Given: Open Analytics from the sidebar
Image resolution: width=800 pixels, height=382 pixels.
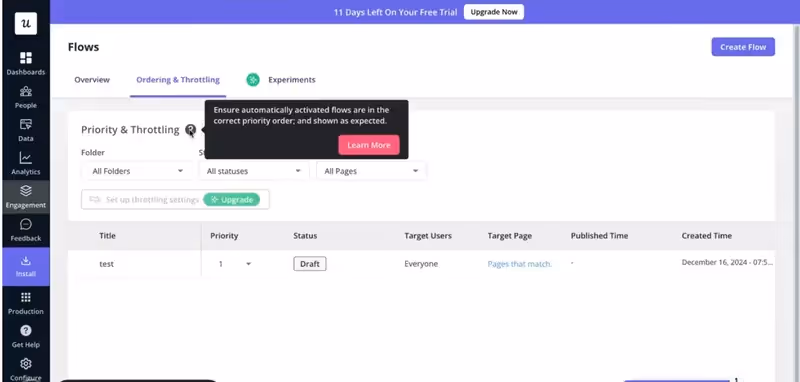Looking at the screenshot, I should 26,163.
